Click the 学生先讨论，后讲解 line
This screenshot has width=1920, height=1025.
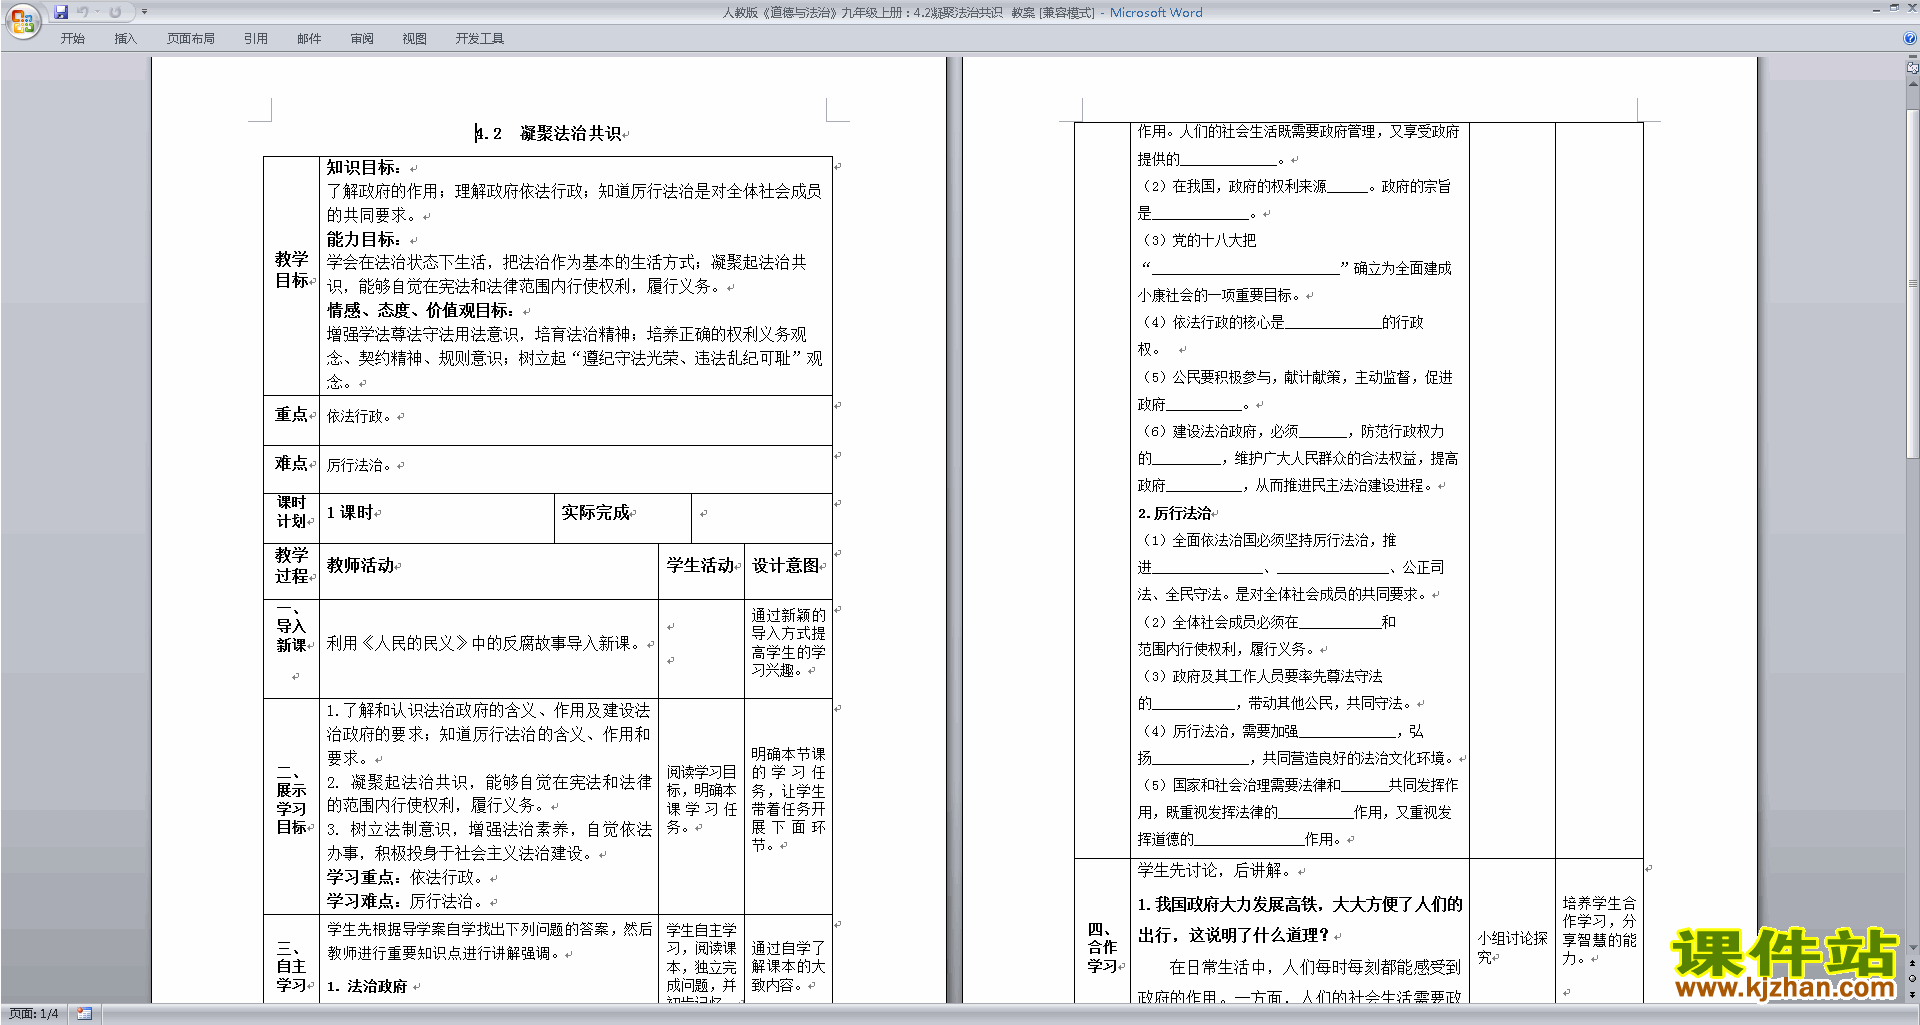[x=1216, y=871]
